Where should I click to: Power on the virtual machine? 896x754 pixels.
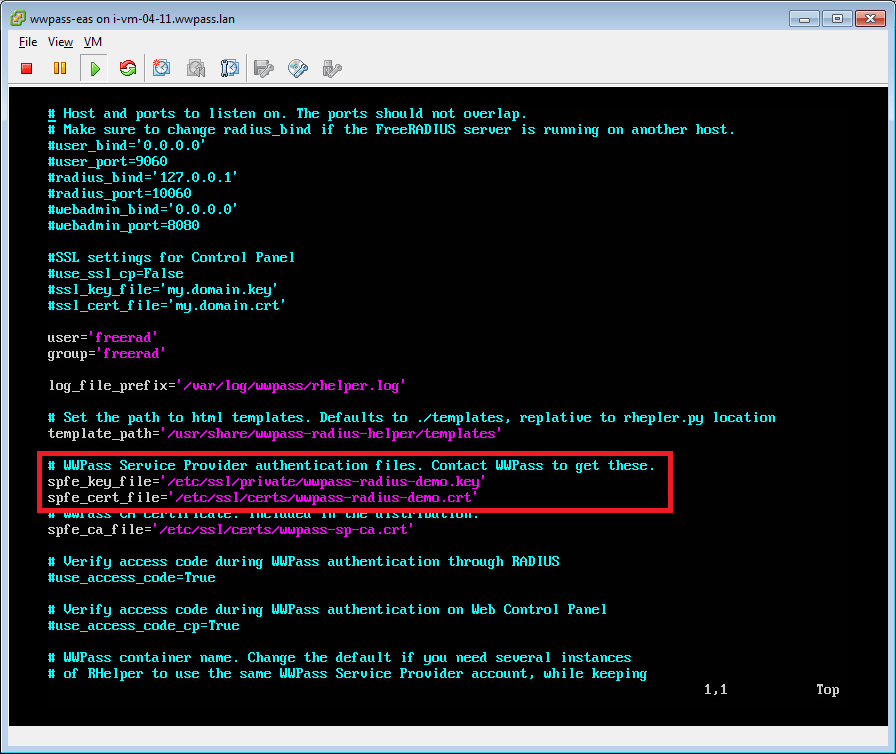pos(94,67)
